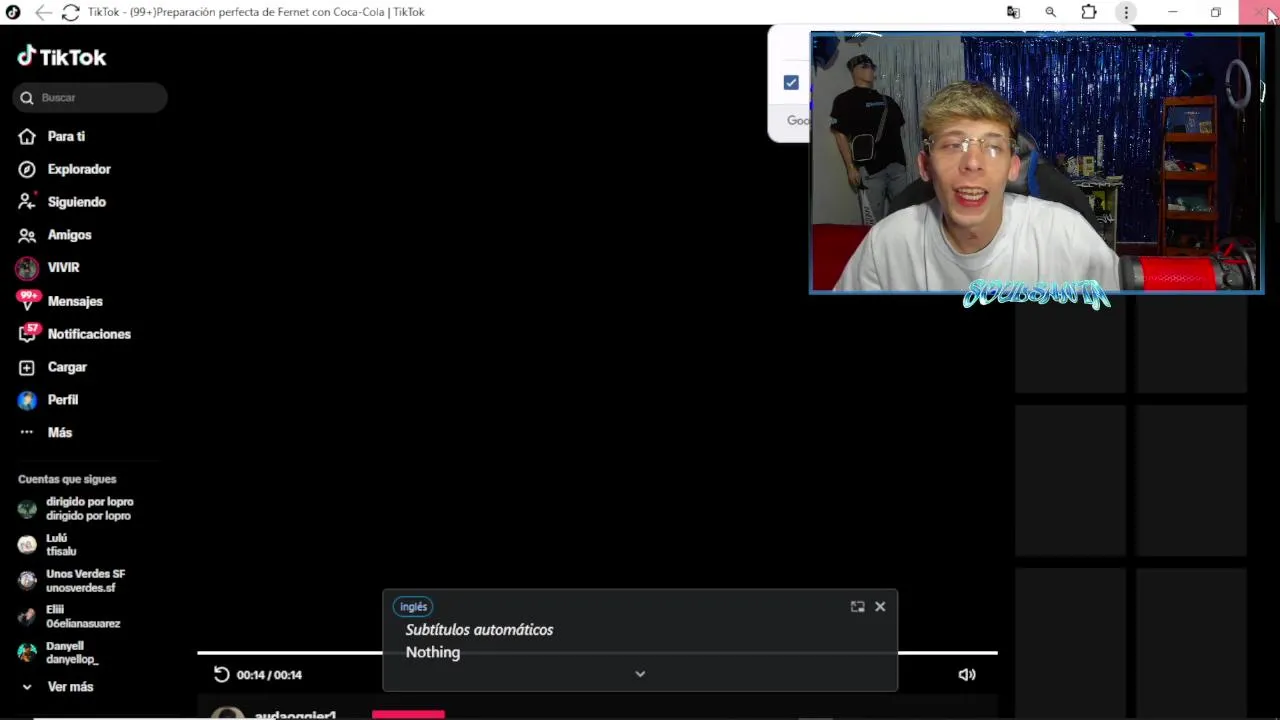
Task: Open the Explorador page
Action: (65, 169)
